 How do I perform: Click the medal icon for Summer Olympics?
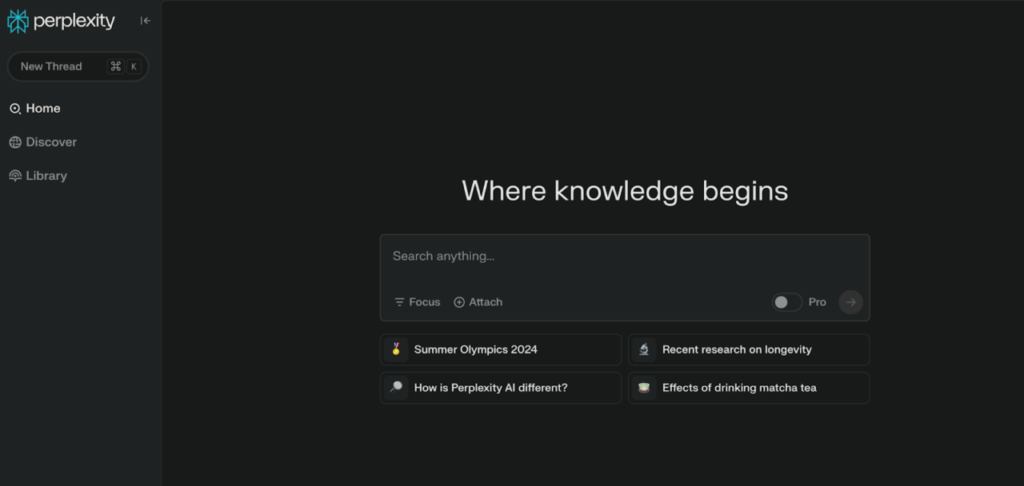[396, 349]
